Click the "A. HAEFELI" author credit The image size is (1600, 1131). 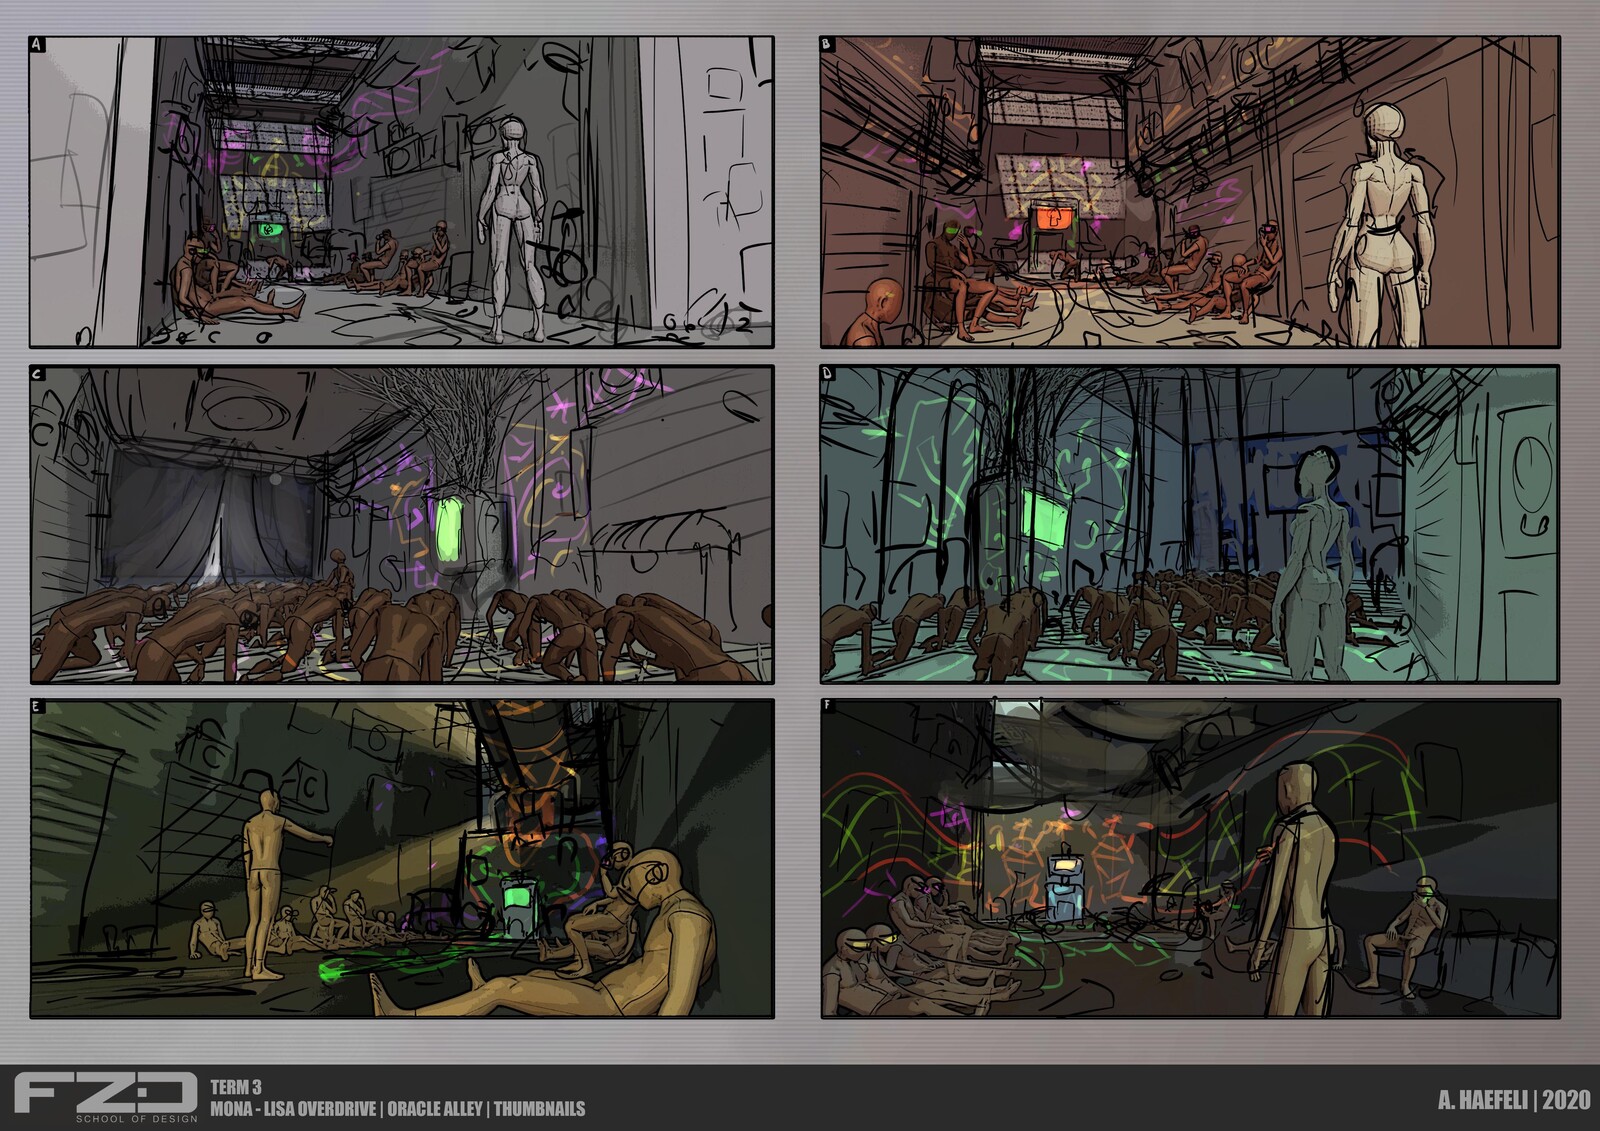click(1484, 1100)
